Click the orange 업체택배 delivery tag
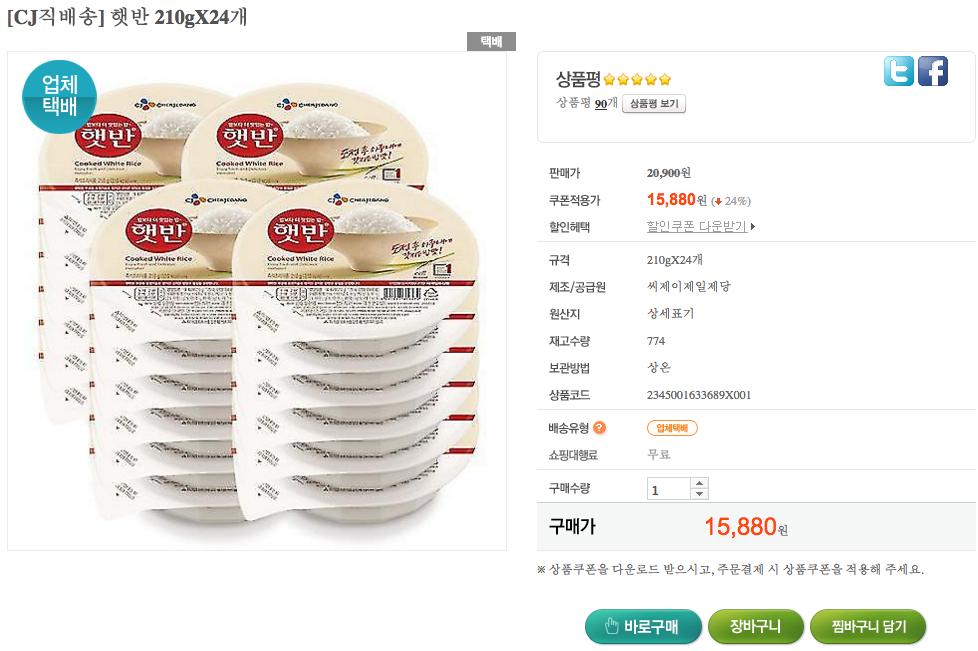Screen dimensions: 978x651 click(x=672, y=428)
